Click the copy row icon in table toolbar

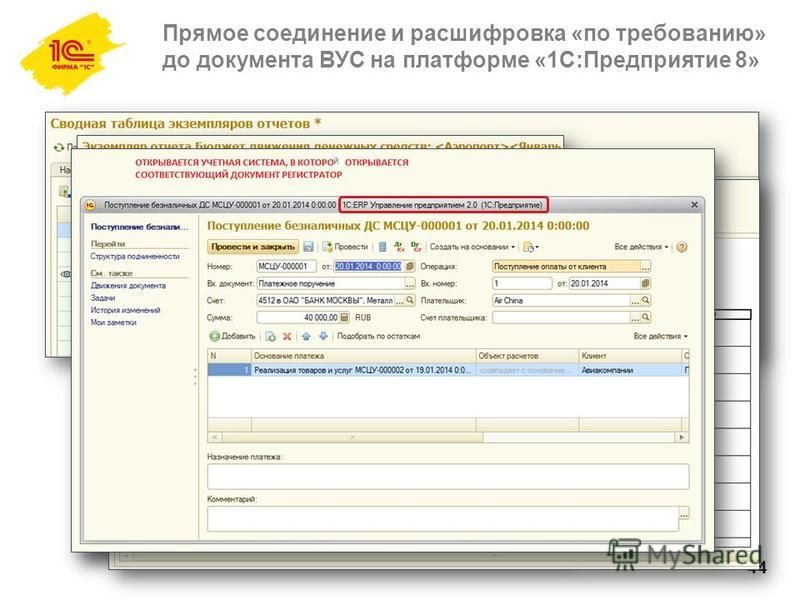270,336
